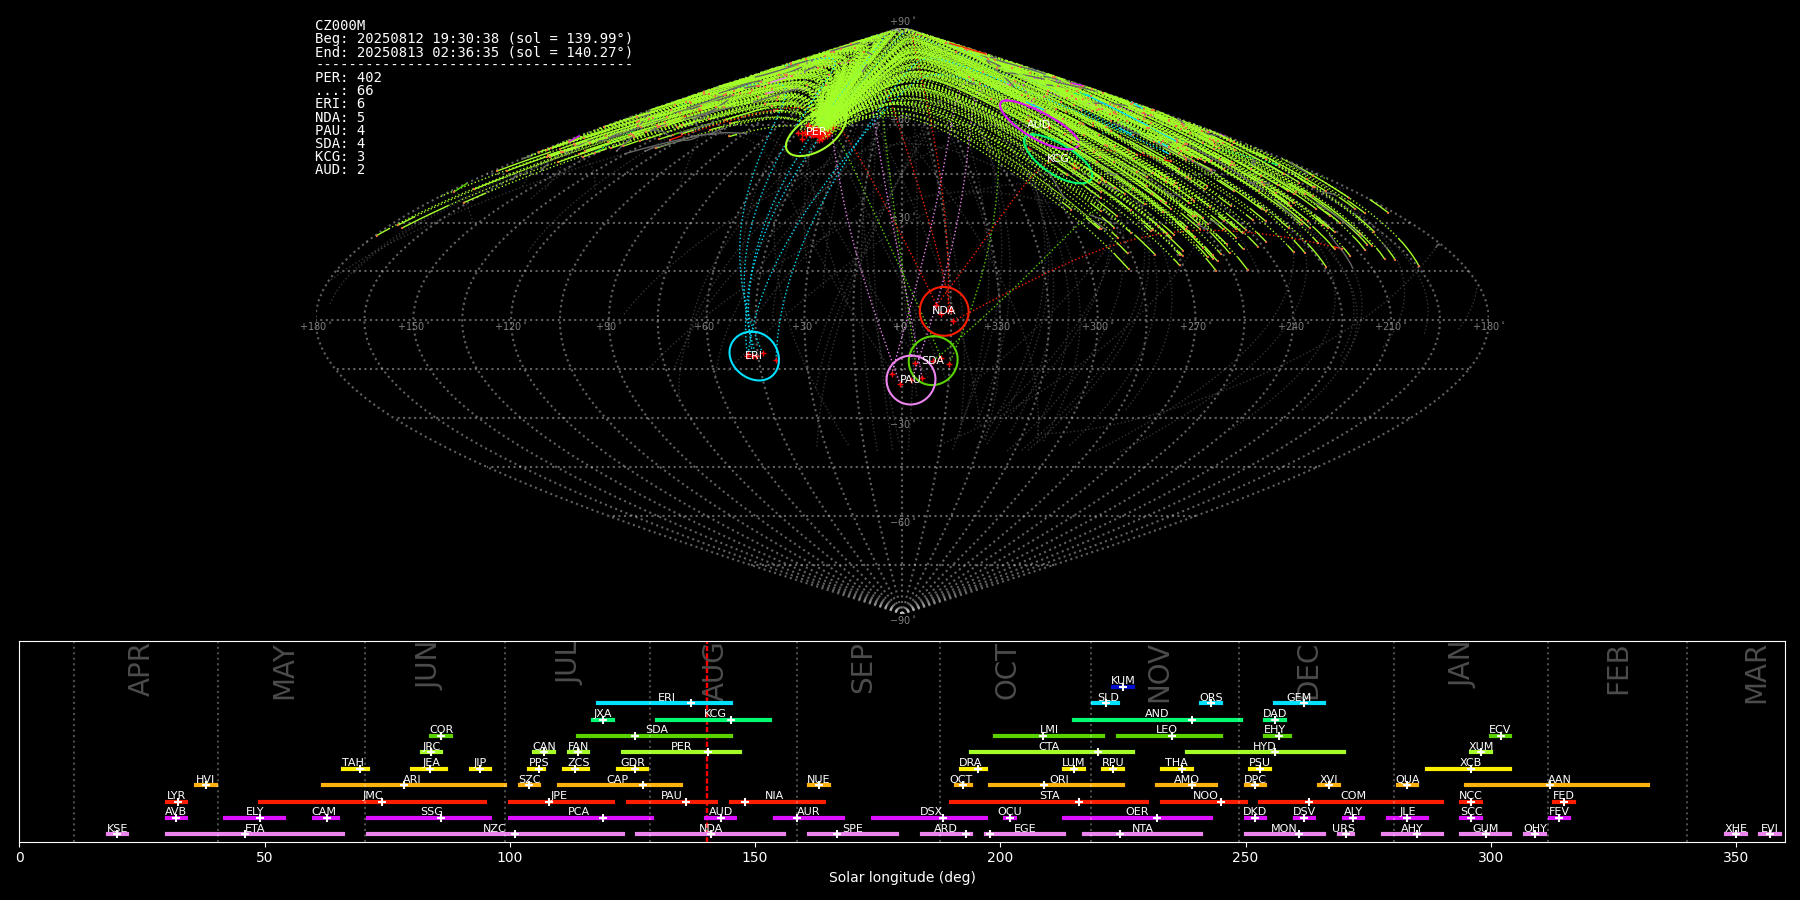Click the APR month label in timeline

(139, 670)
